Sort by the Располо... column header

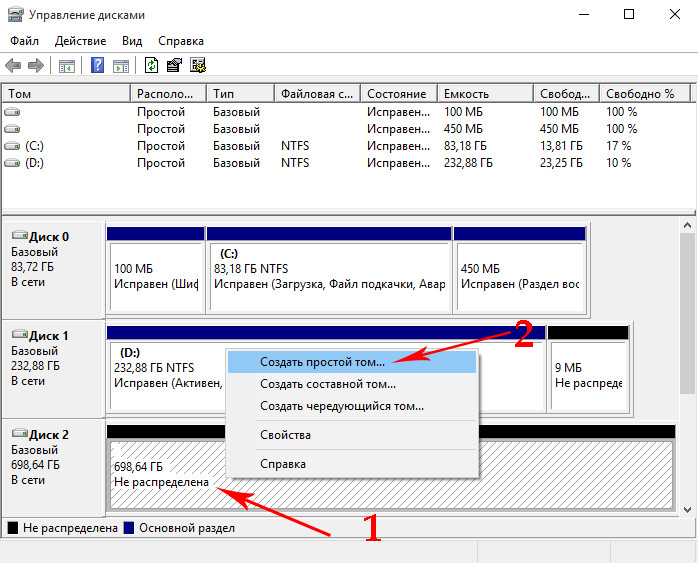169,94
